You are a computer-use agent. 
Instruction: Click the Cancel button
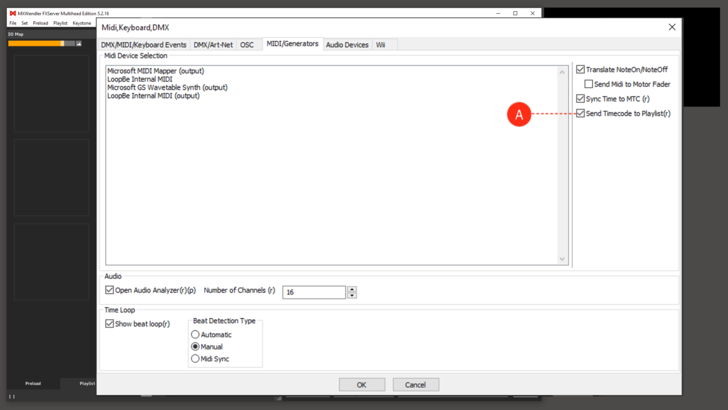[416, 384]
